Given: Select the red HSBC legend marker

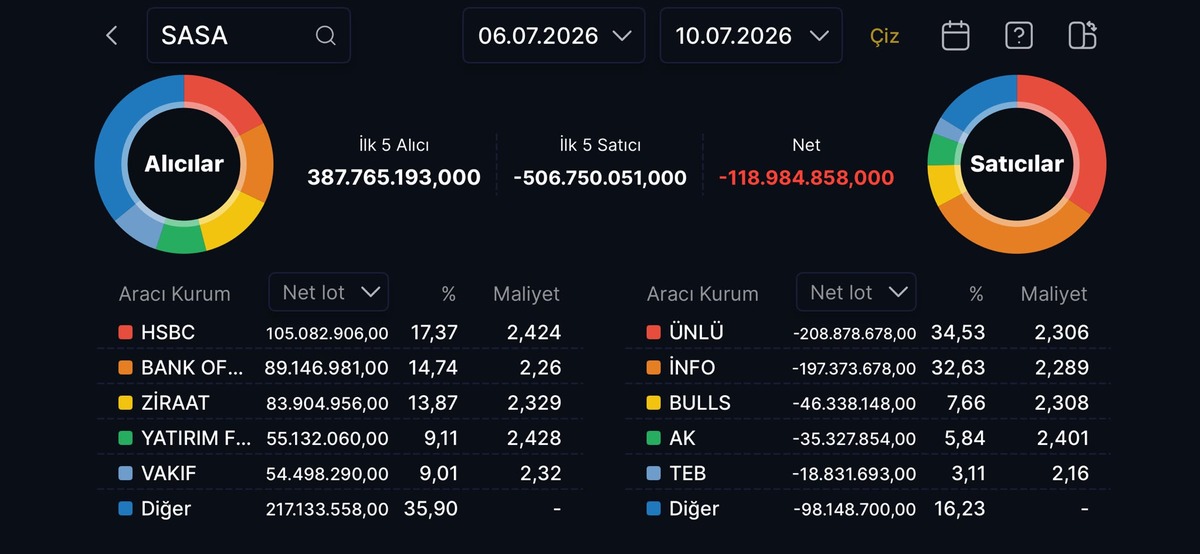Looking at the screenshot, I should tap(125, 332).
